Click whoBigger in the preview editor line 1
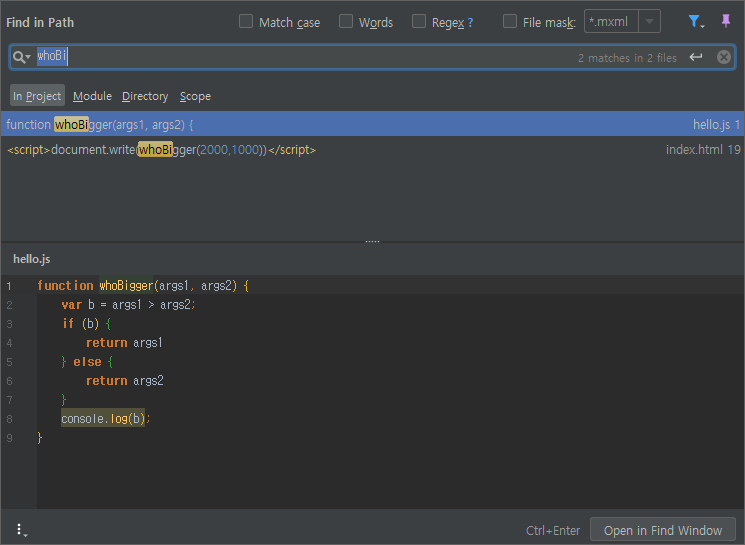This screenshot has width=745, height=545. 126,286
